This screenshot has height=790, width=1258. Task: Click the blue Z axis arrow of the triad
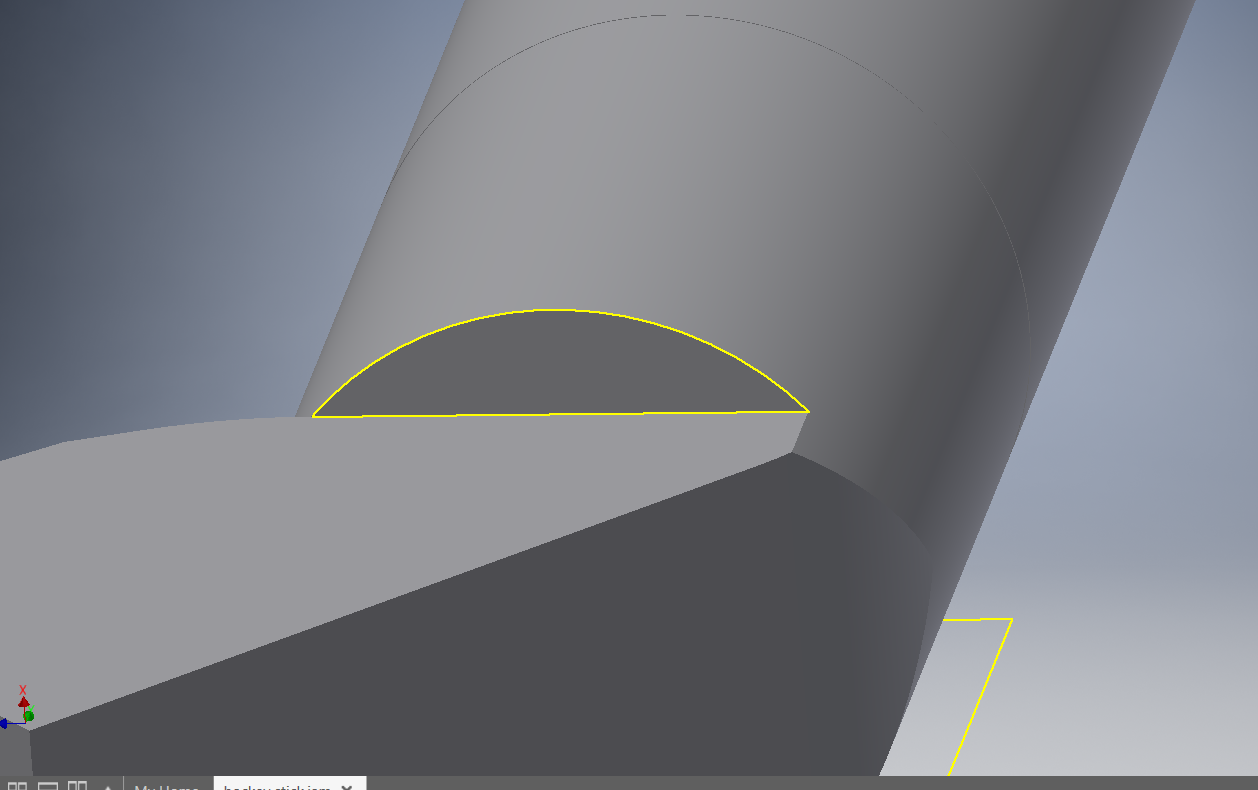click(x=3, y=722)
